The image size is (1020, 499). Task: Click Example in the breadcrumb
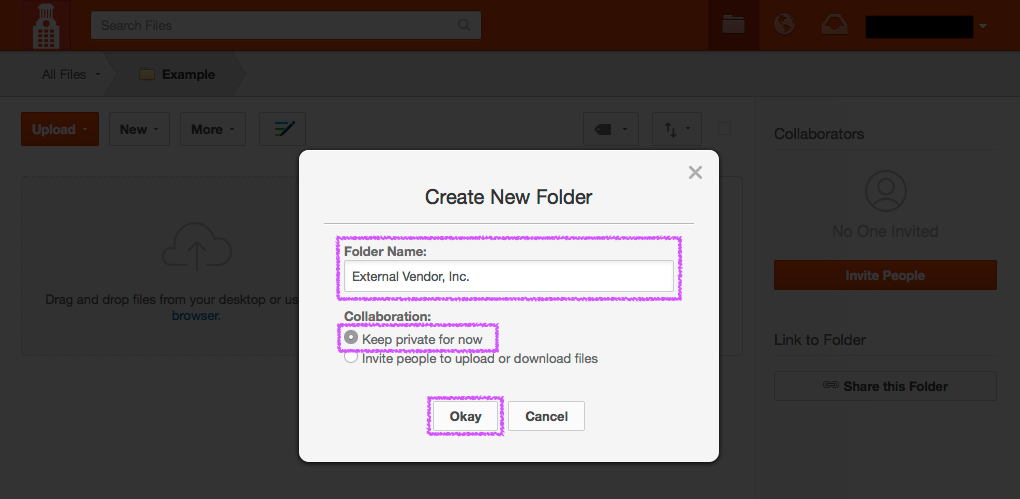[x=189, y=74]
